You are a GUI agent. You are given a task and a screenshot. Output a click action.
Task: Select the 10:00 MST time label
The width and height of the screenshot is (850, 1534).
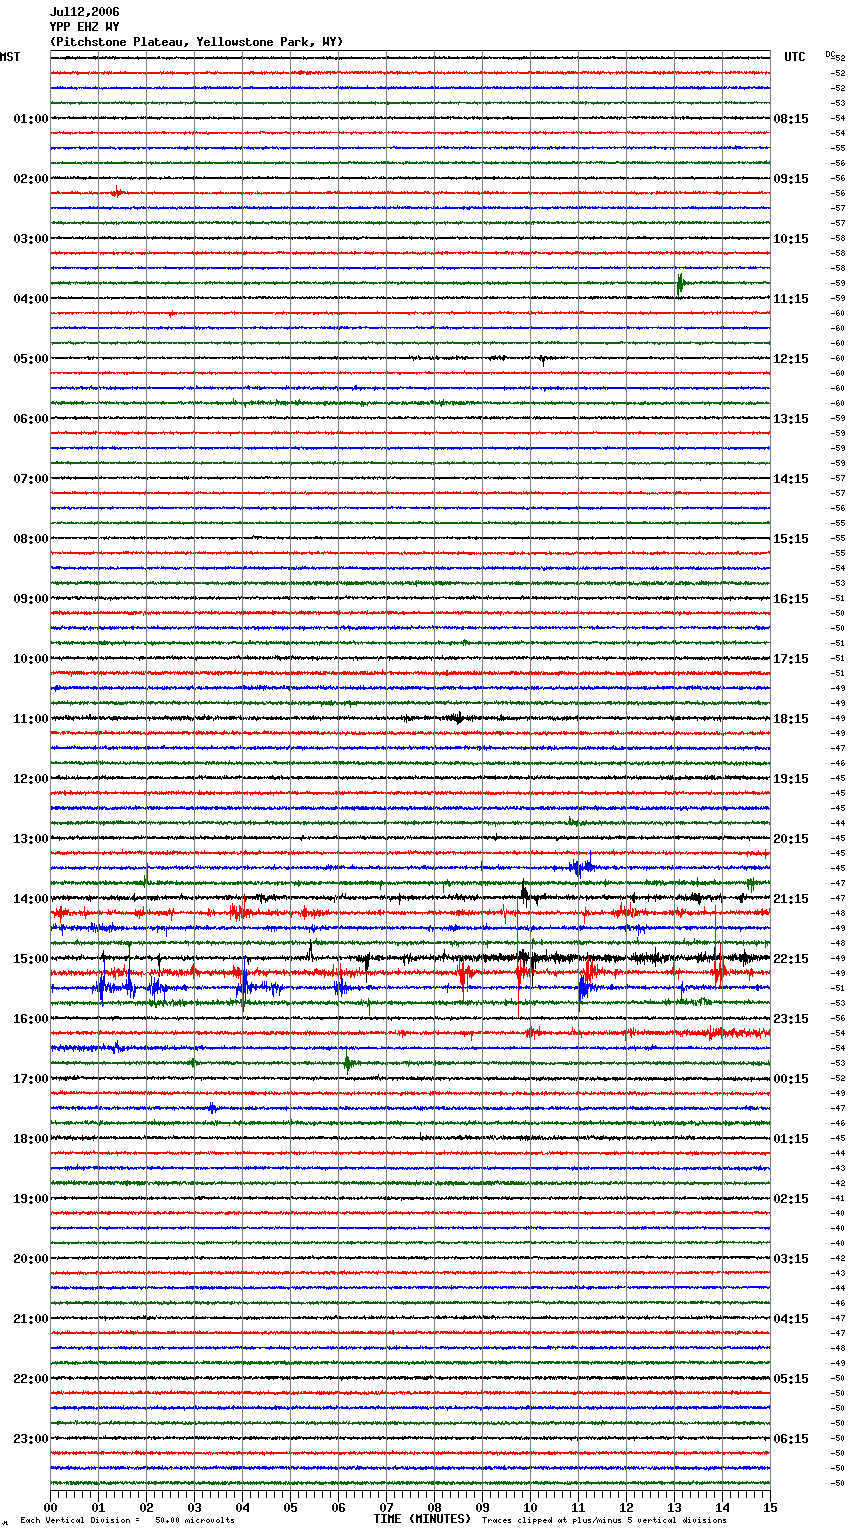pos(31,659)
